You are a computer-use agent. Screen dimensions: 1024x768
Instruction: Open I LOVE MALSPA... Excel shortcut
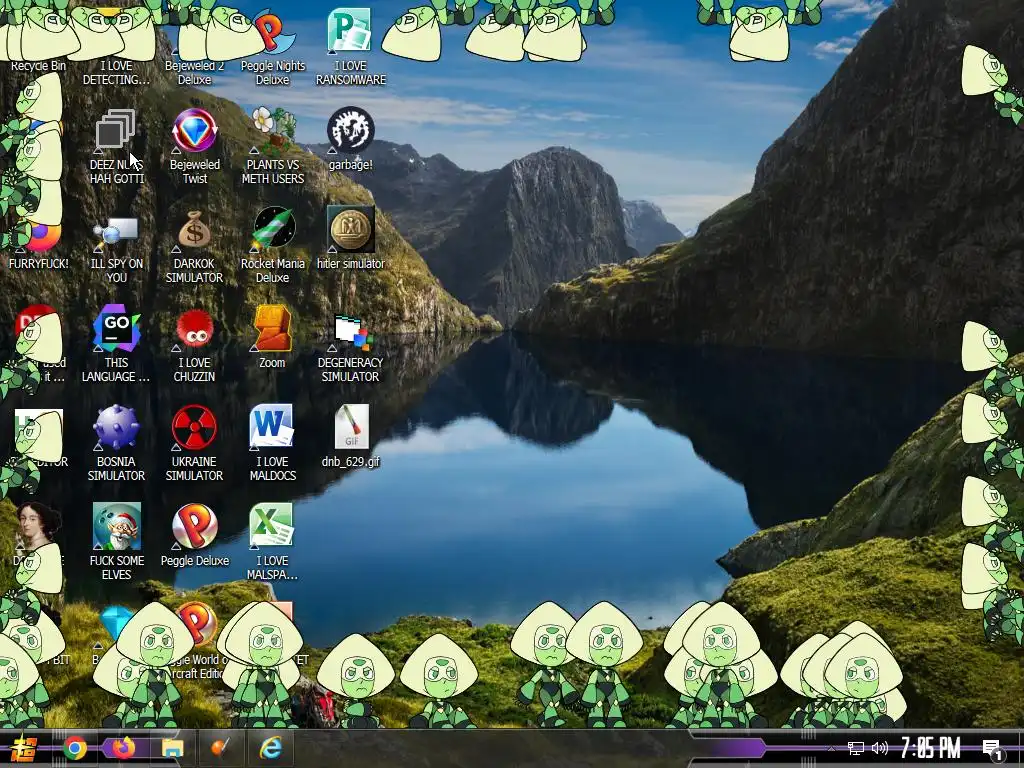[x=272, y=542]
